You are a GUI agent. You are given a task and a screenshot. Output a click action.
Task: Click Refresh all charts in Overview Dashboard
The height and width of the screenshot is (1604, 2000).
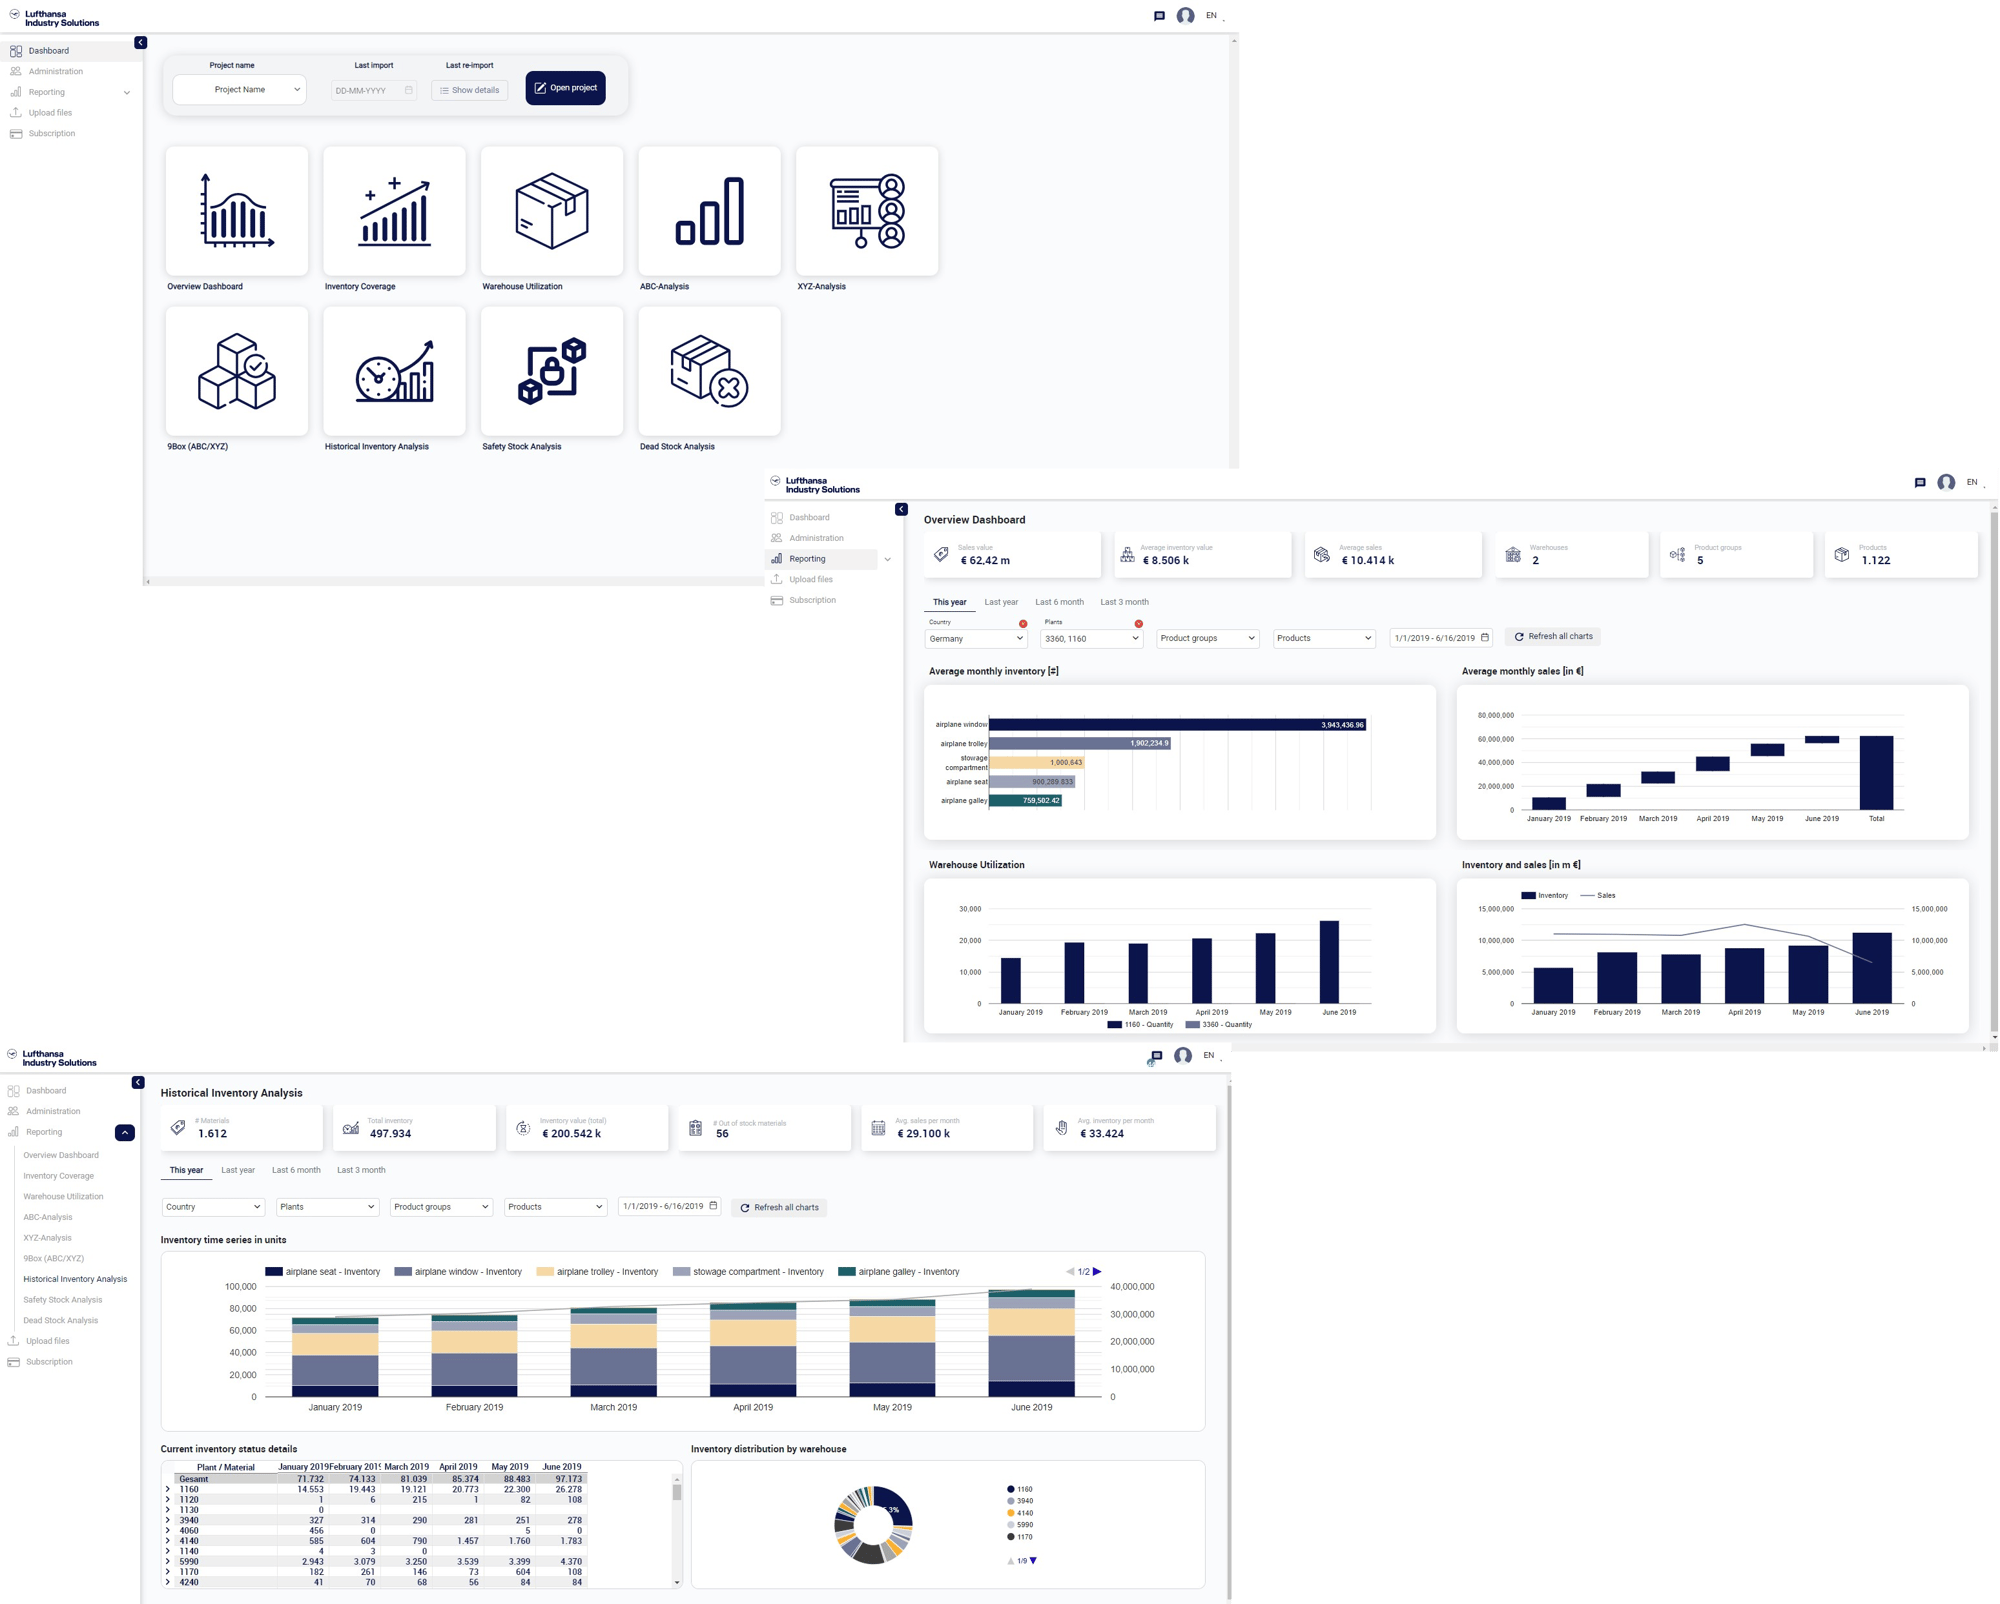click(1553, 637)
